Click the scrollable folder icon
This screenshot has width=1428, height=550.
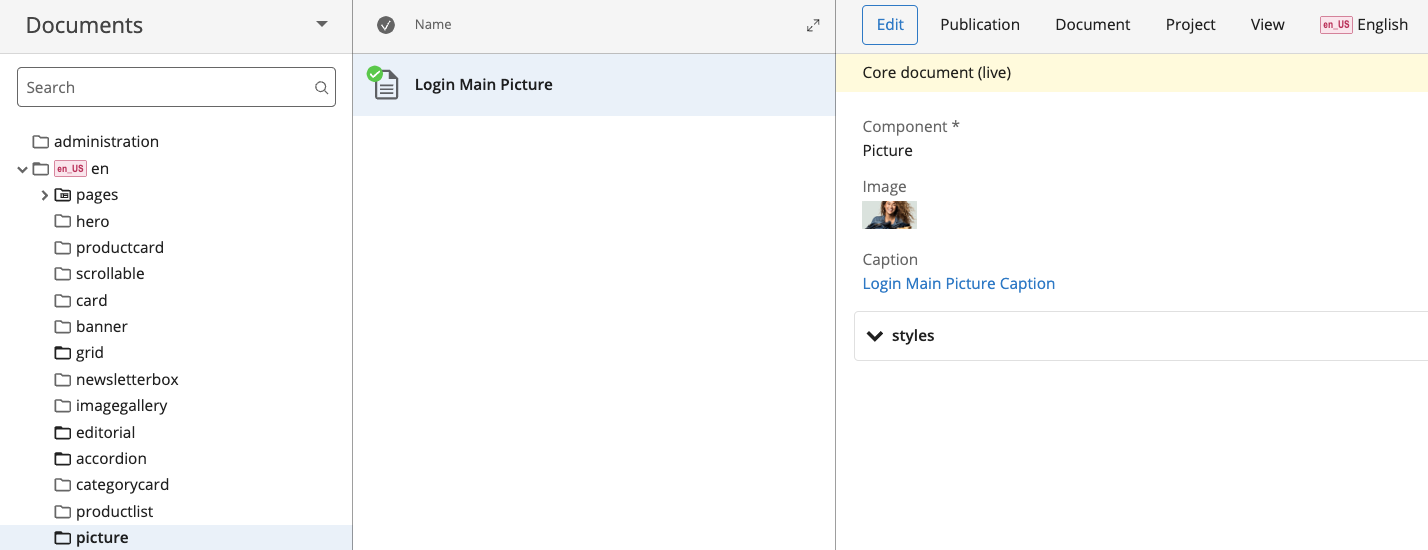[63, 274]
